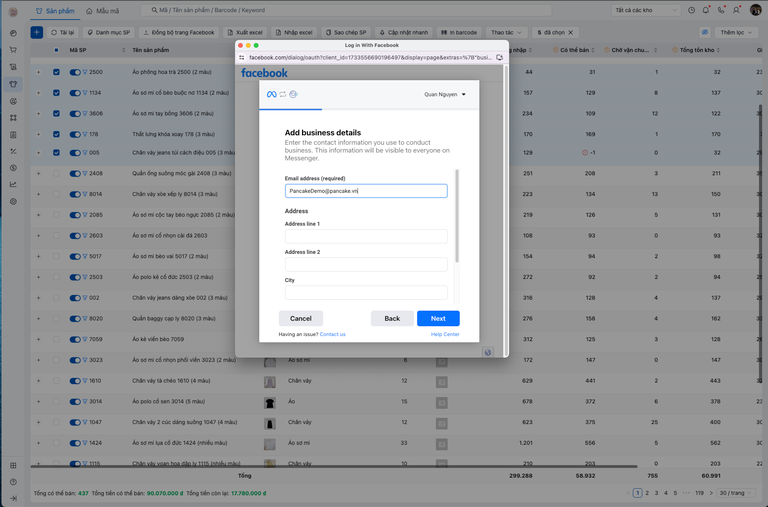Image resolution: width=768 pixels, height=507 pixels.
Task: Expand the row for product 2085
Action: [x=39, y=215]
